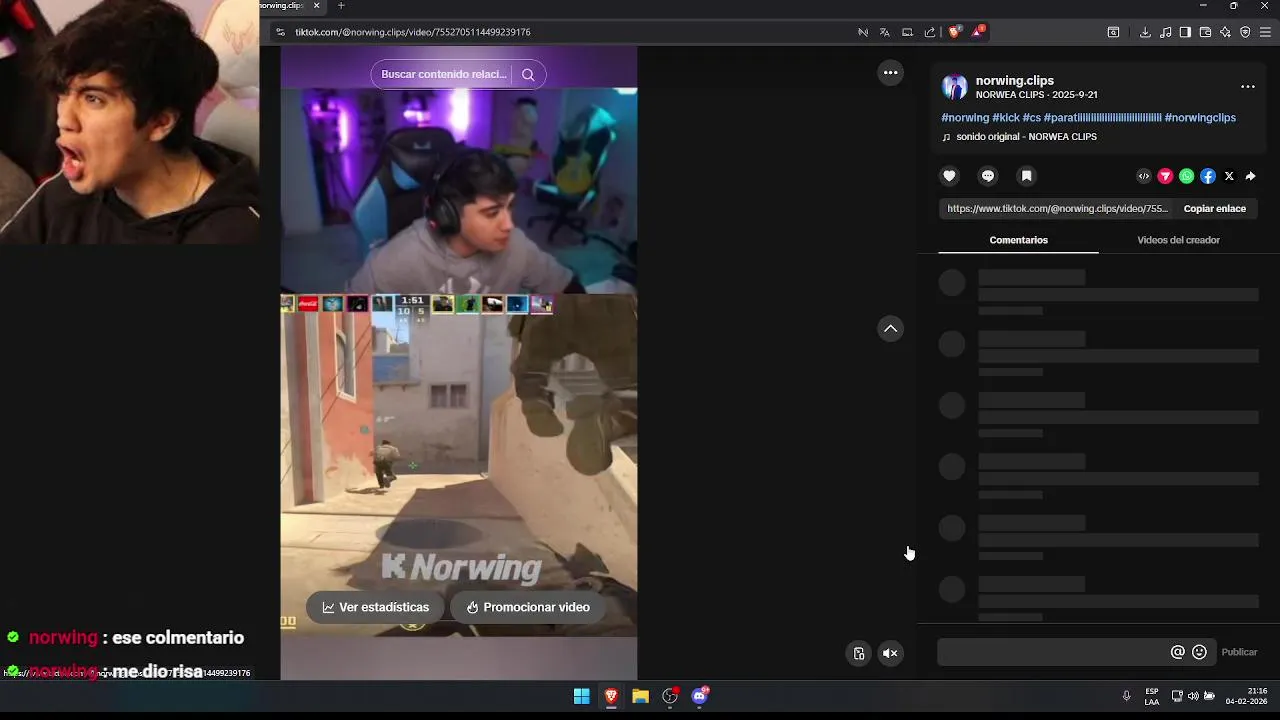The image size is (1280, 720).
Task: Click the norwing.clips profile avatar
Action: pyautogui.click(x=955, y=87)
